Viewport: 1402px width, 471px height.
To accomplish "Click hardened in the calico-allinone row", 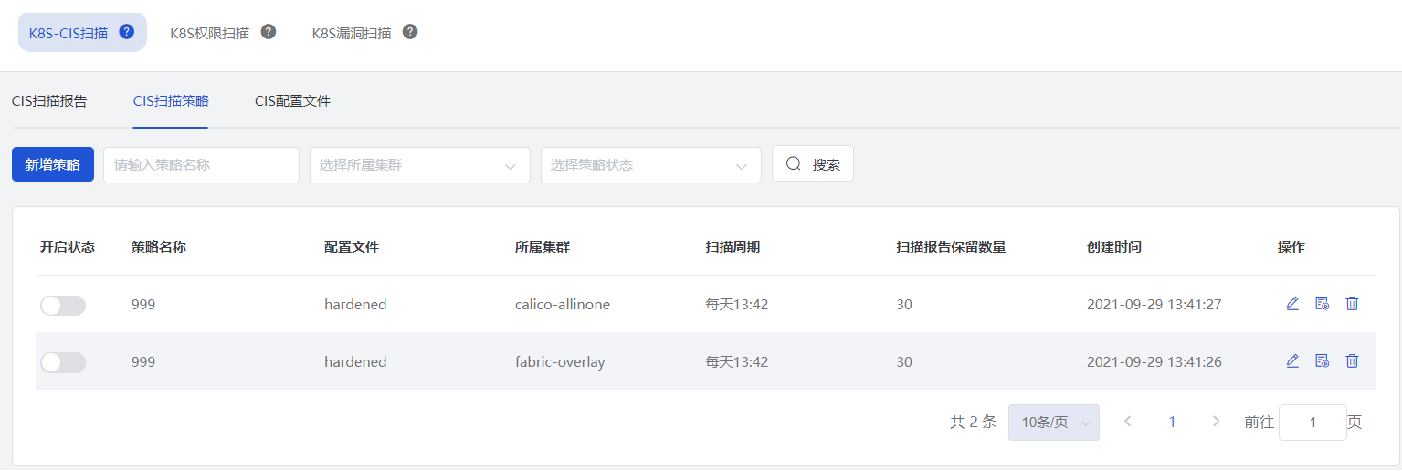I will 355,304.
